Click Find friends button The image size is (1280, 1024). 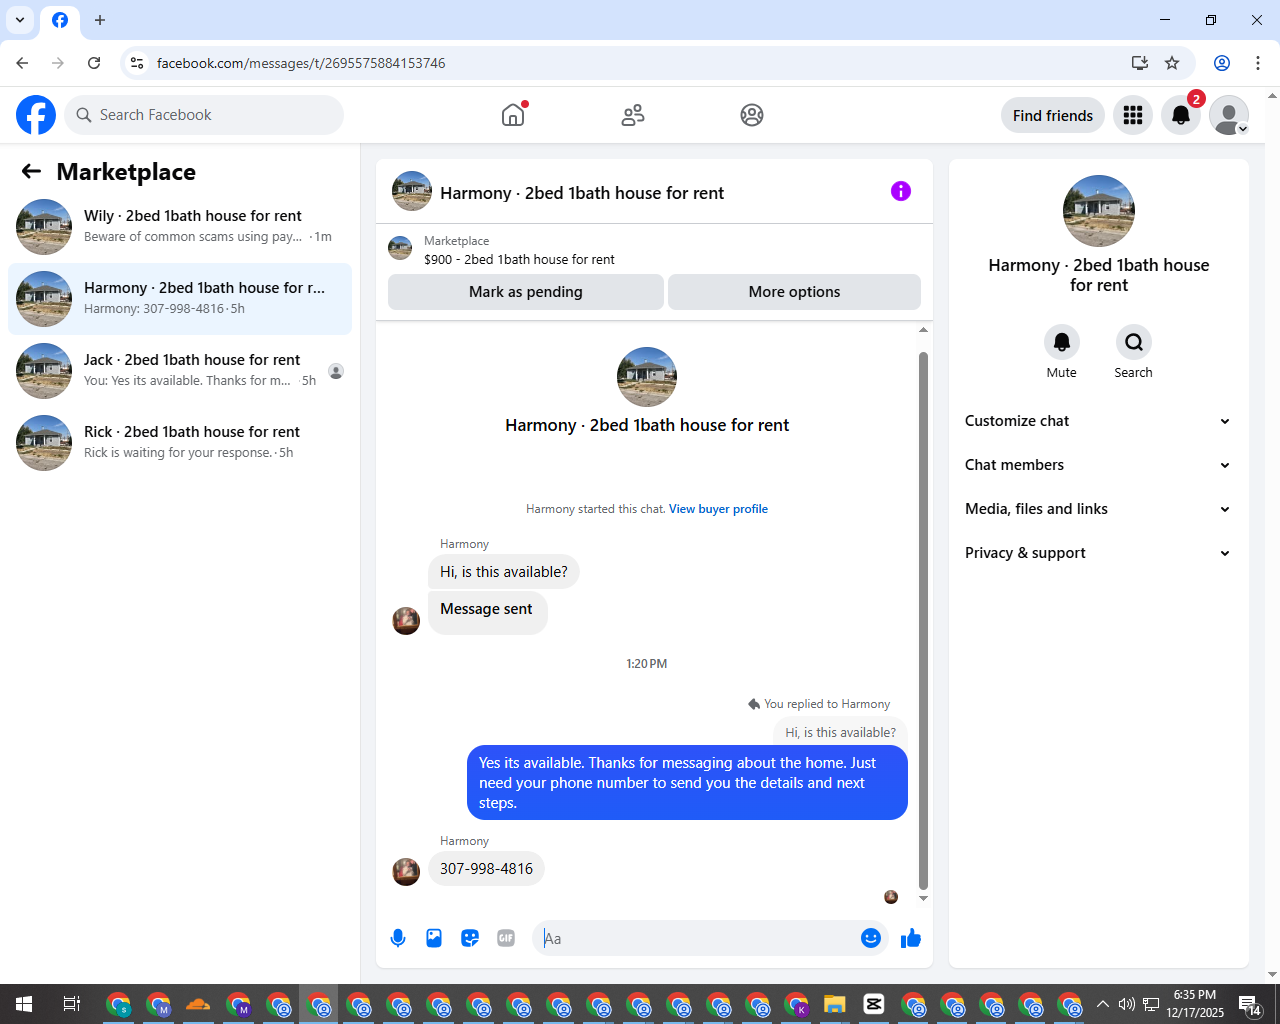click(1053, 116)
